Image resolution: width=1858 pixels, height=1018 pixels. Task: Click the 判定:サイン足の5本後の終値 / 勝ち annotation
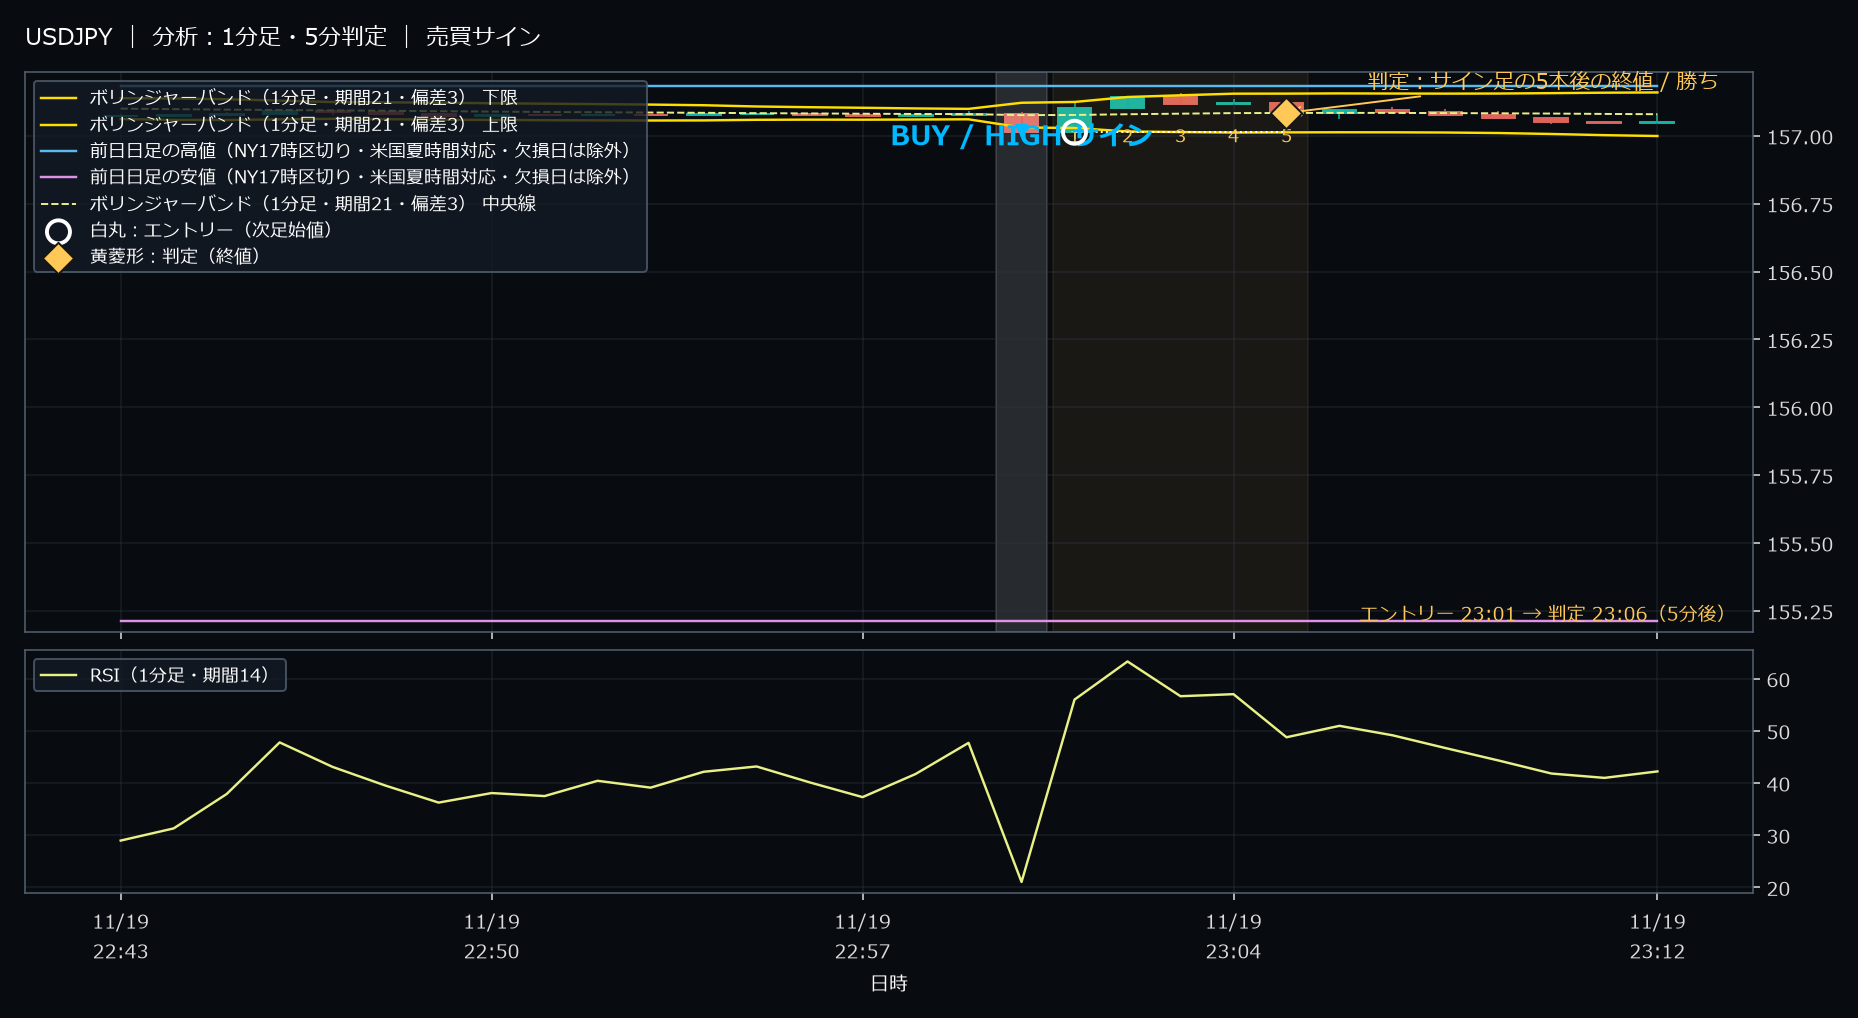pyautogui.click(x=1543, y=81)
